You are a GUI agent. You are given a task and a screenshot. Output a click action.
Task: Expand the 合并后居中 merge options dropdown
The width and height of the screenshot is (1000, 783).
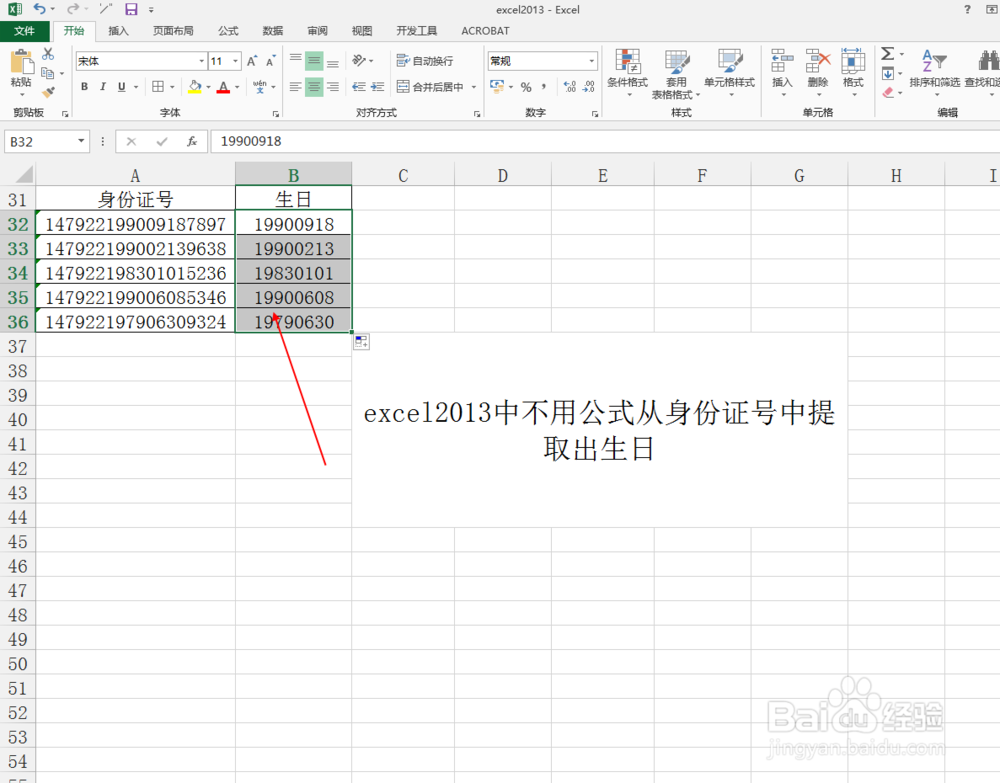[473, 87]
